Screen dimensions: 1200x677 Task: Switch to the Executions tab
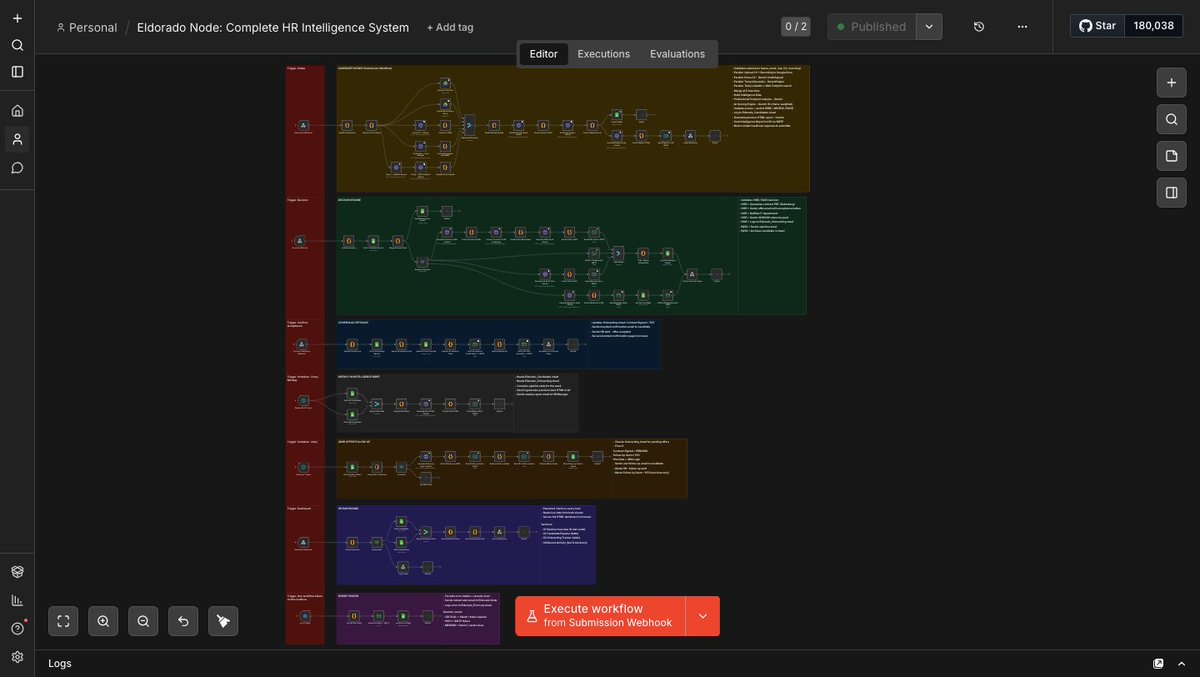(604, 54)
